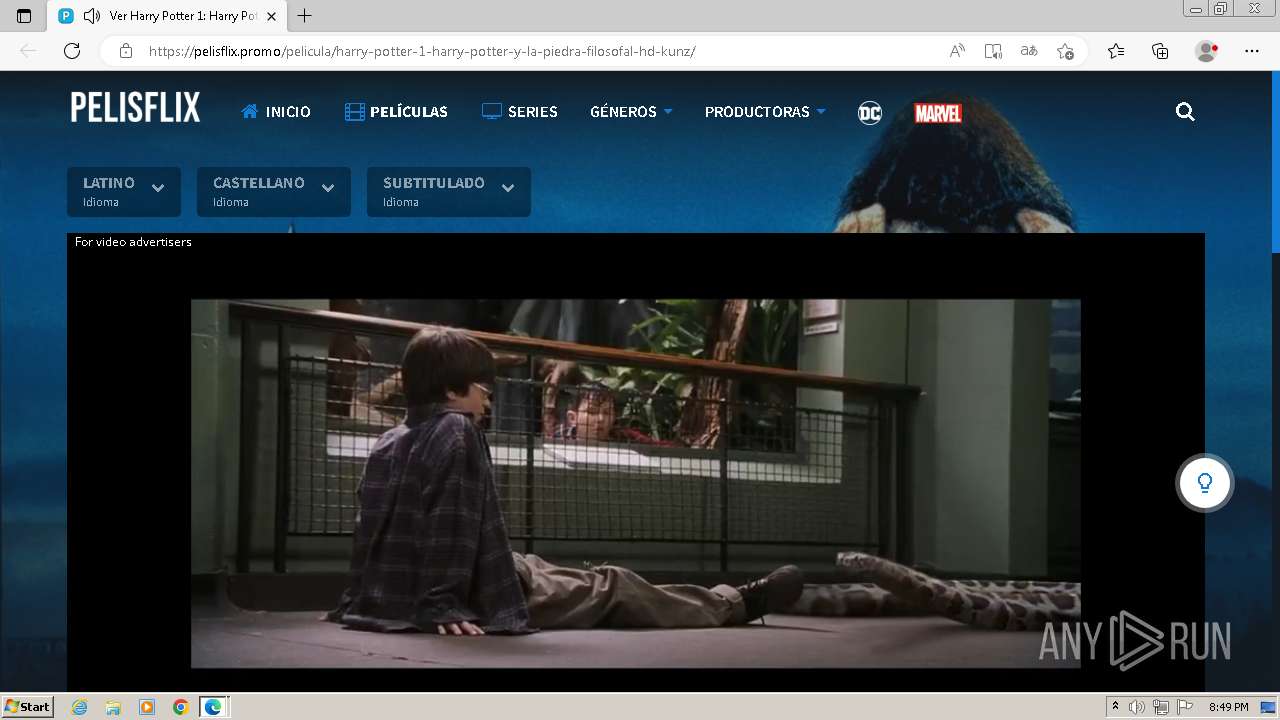Click the PELISFLIX logo
This screenshot has height=720, width=1280.
[135, 108]
